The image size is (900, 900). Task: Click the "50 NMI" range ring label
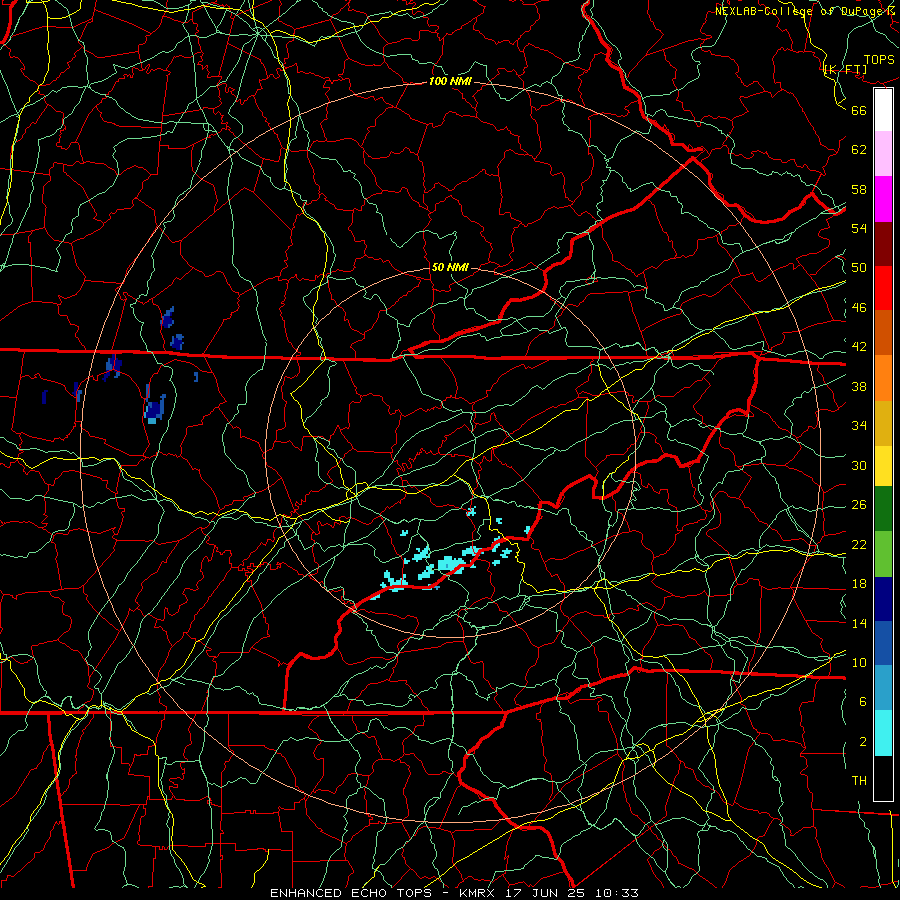[x=450, y=267]
